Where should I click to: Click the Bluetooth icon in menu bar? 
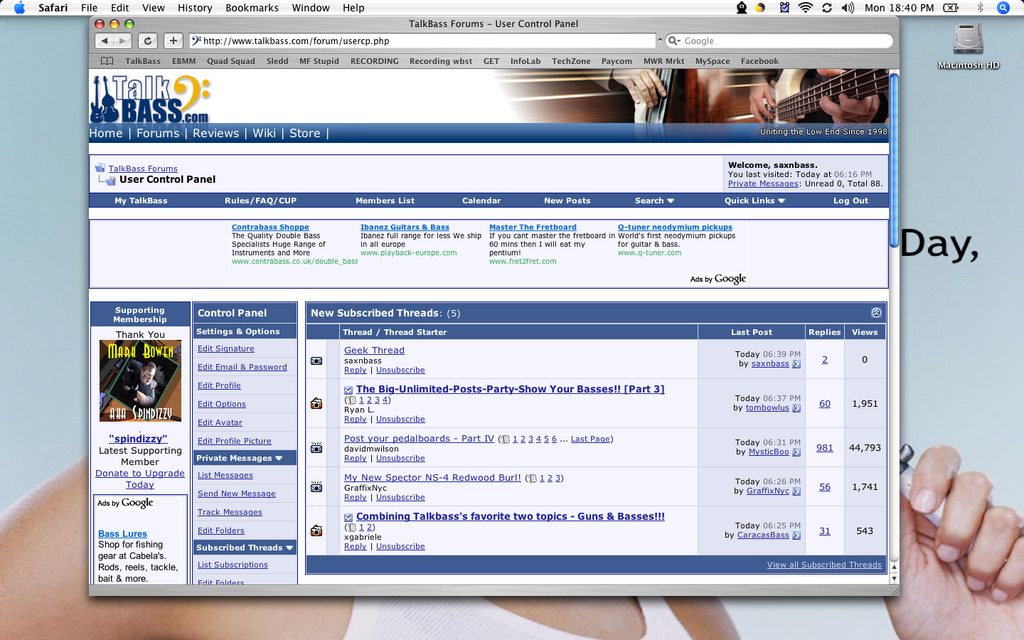click(980, 8)
